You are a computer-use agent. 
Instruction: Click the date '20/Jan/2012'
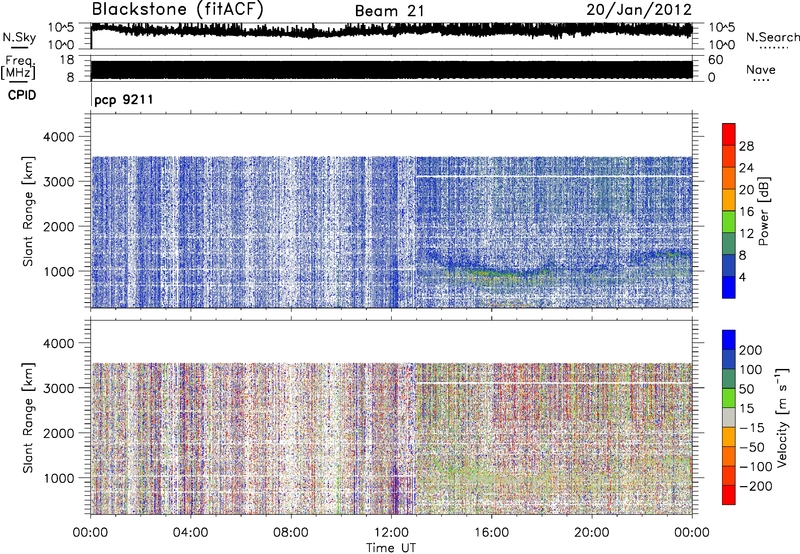pyautogui.click(x=639, y=10)
